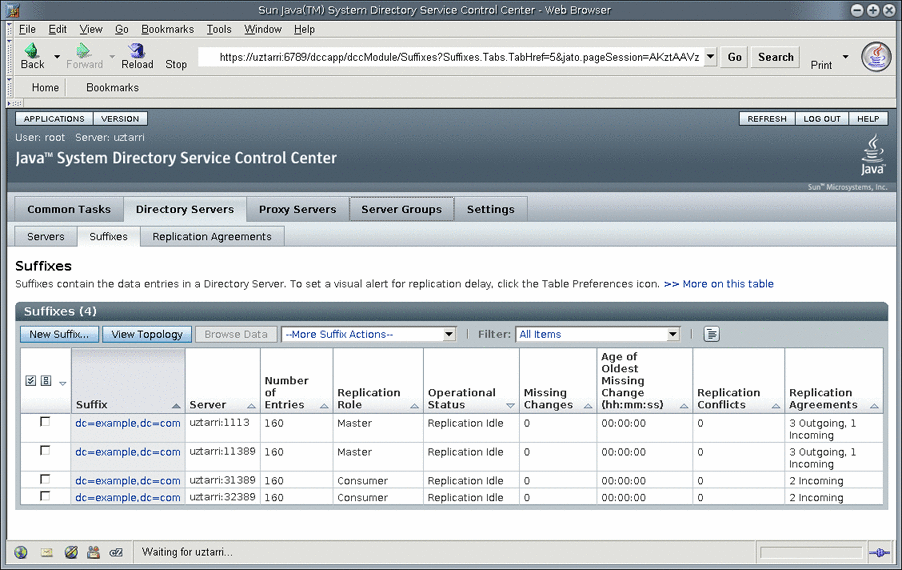
Task: Open More on this table link
Action: [718, 284]
